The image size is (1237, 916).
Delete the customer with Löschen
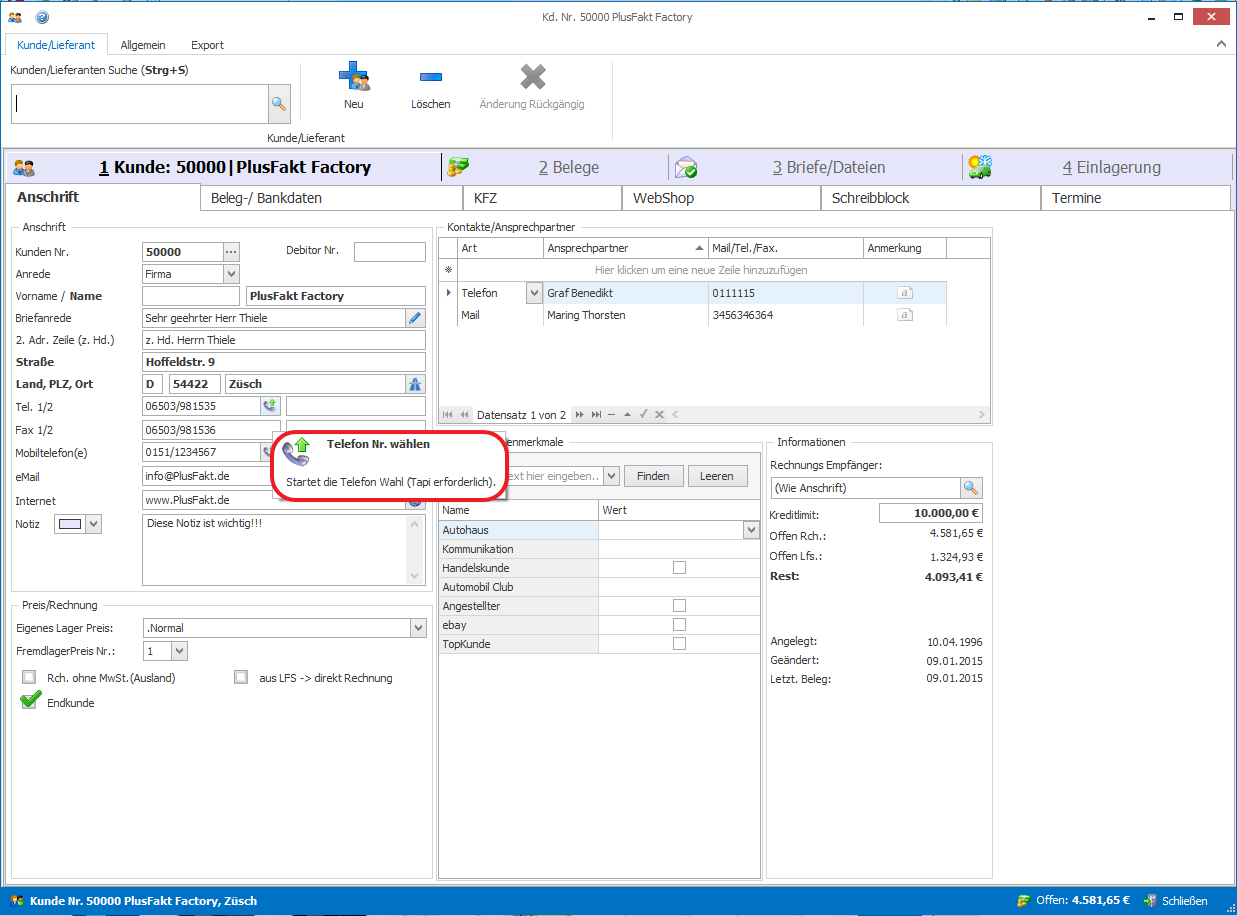pos(431,86)
